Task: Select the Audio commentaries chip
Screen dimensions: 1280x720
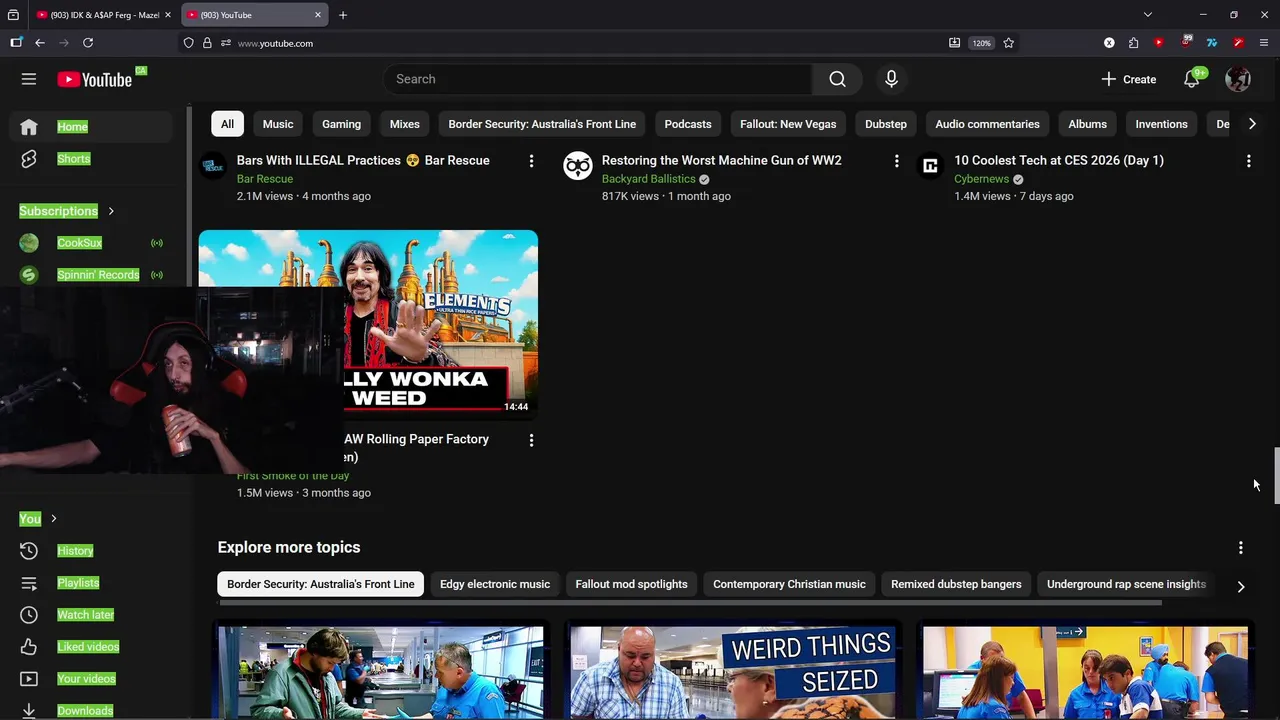Action: pyautogui.click(x=987, y=124)
